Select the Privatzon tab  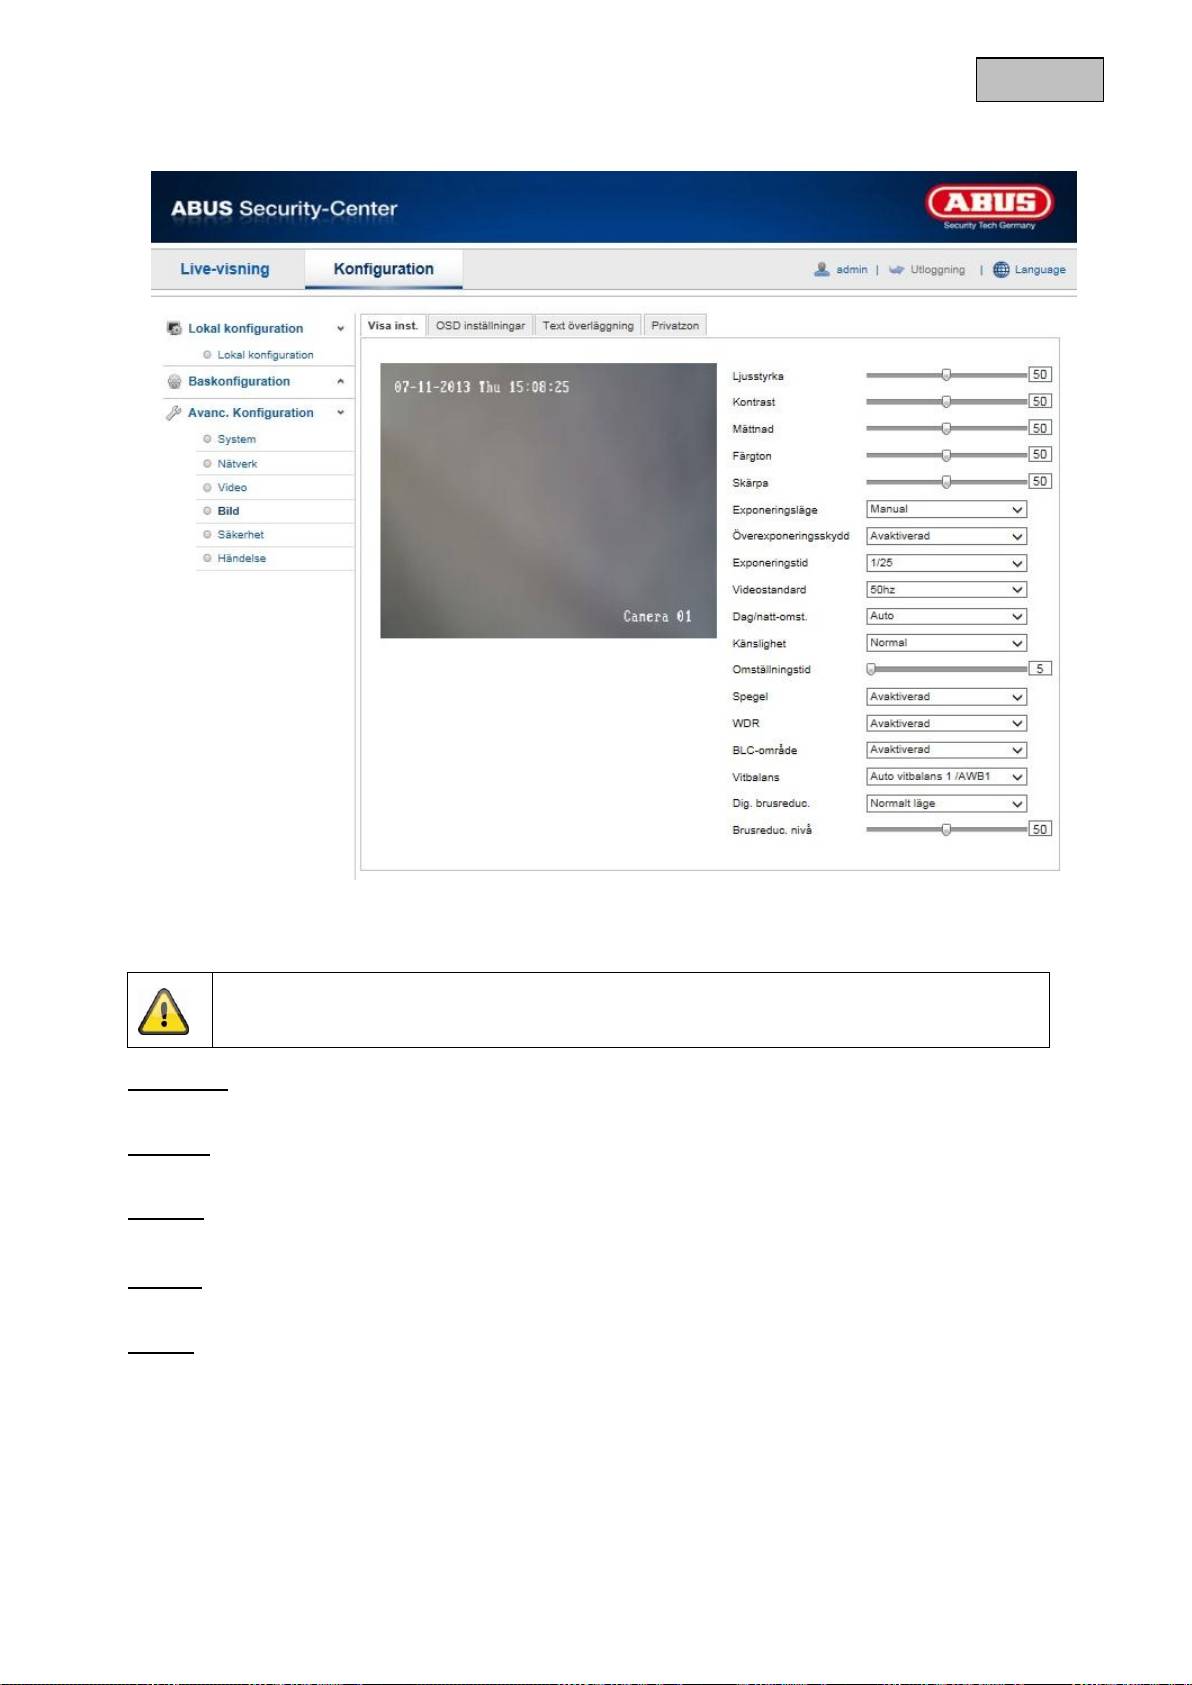tap(675, 326)
